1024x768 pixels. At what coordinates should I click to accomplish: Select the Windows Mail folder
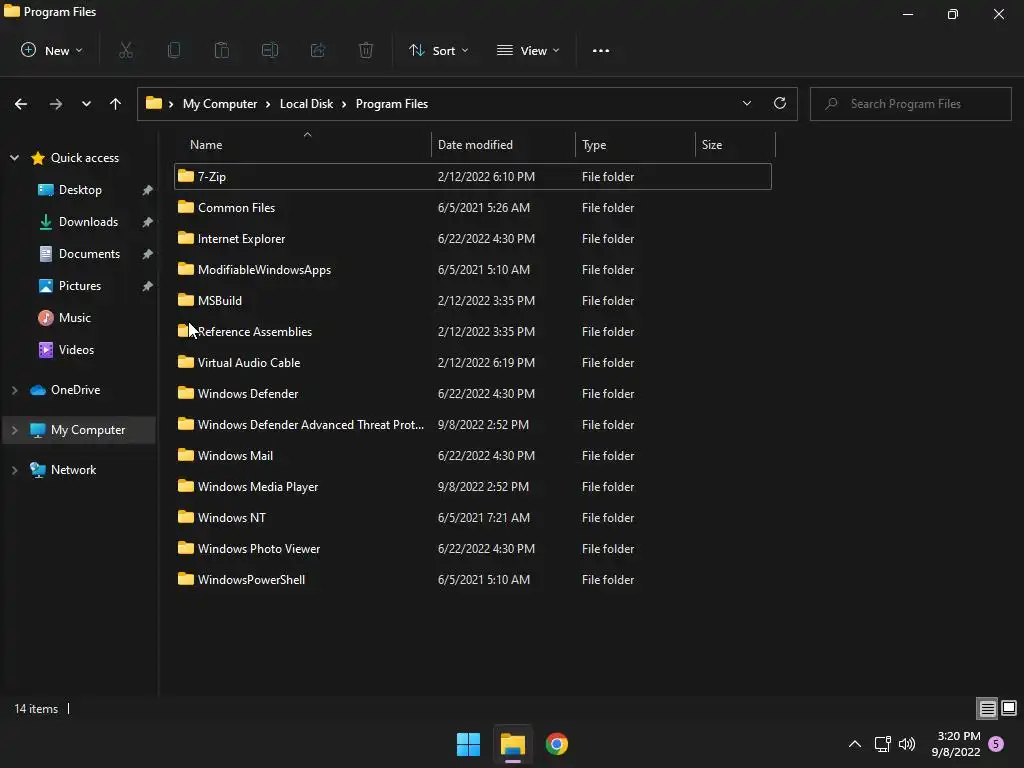[473, 456]
